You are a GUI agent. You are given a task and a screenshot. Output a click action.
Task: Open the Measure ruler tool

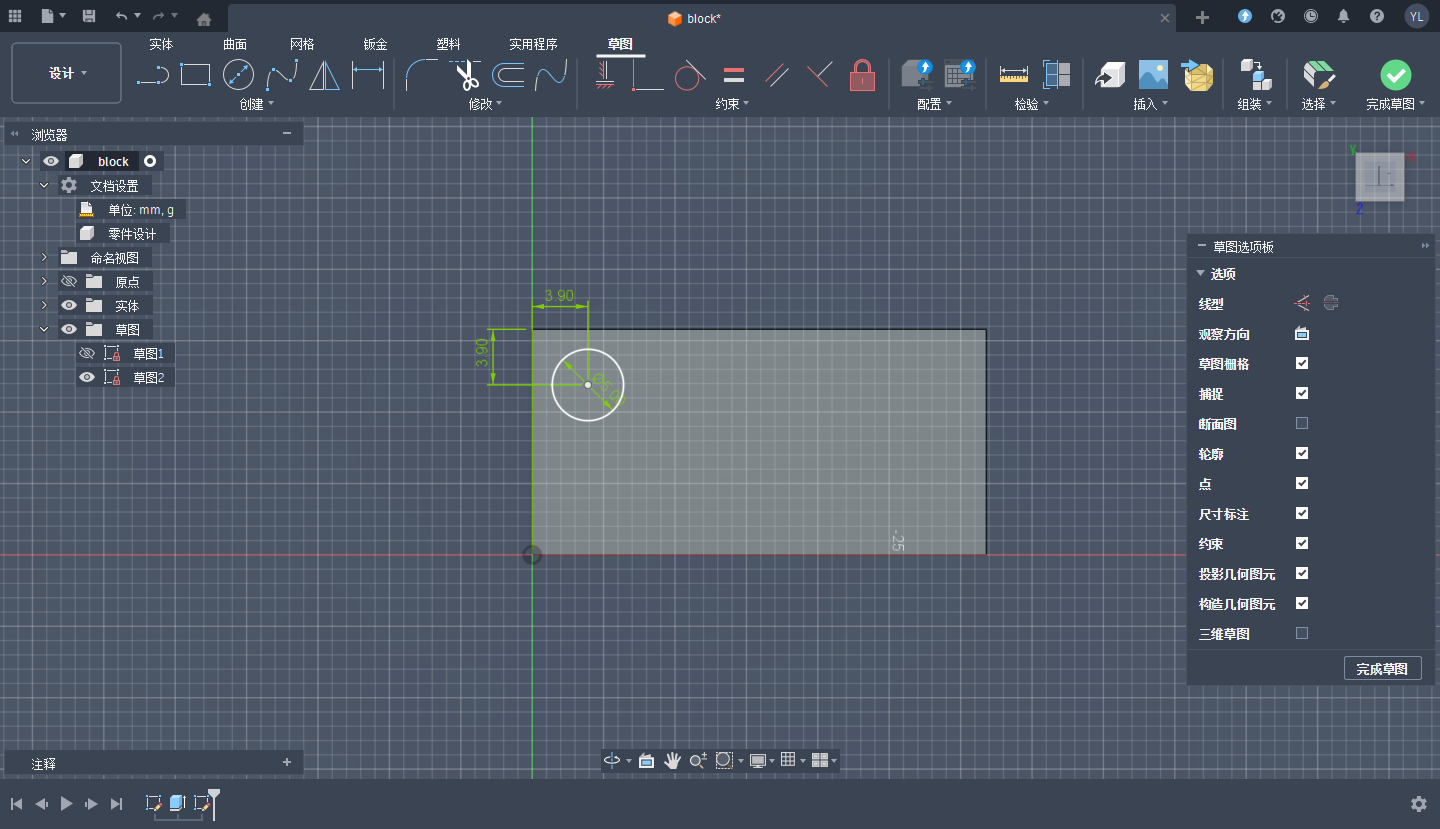[1013, 75]
